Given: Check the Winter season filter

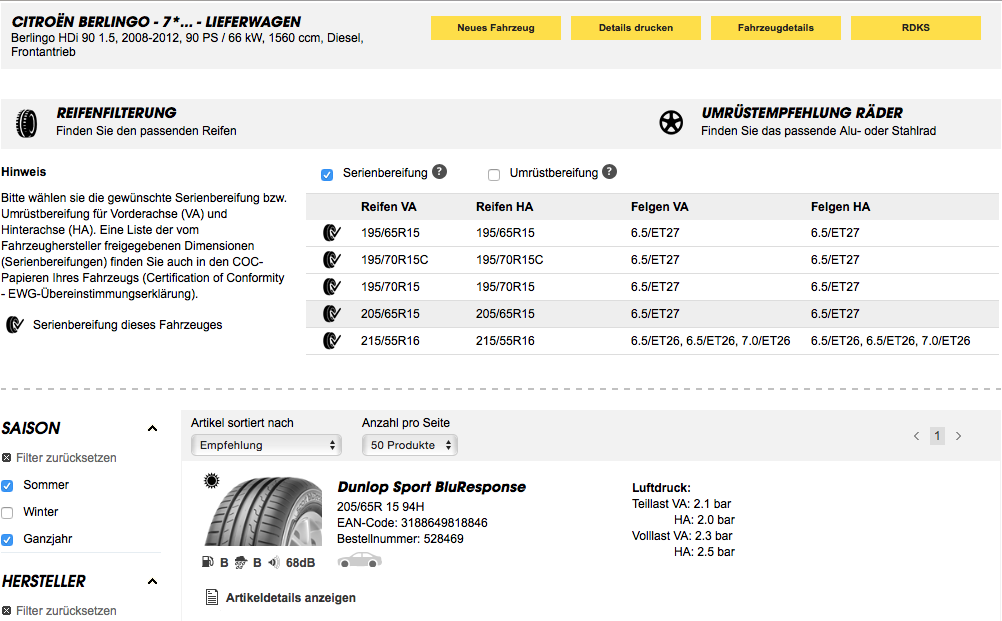Looking at the screenshot, I should pyautogui.click(x=7, y=513).
